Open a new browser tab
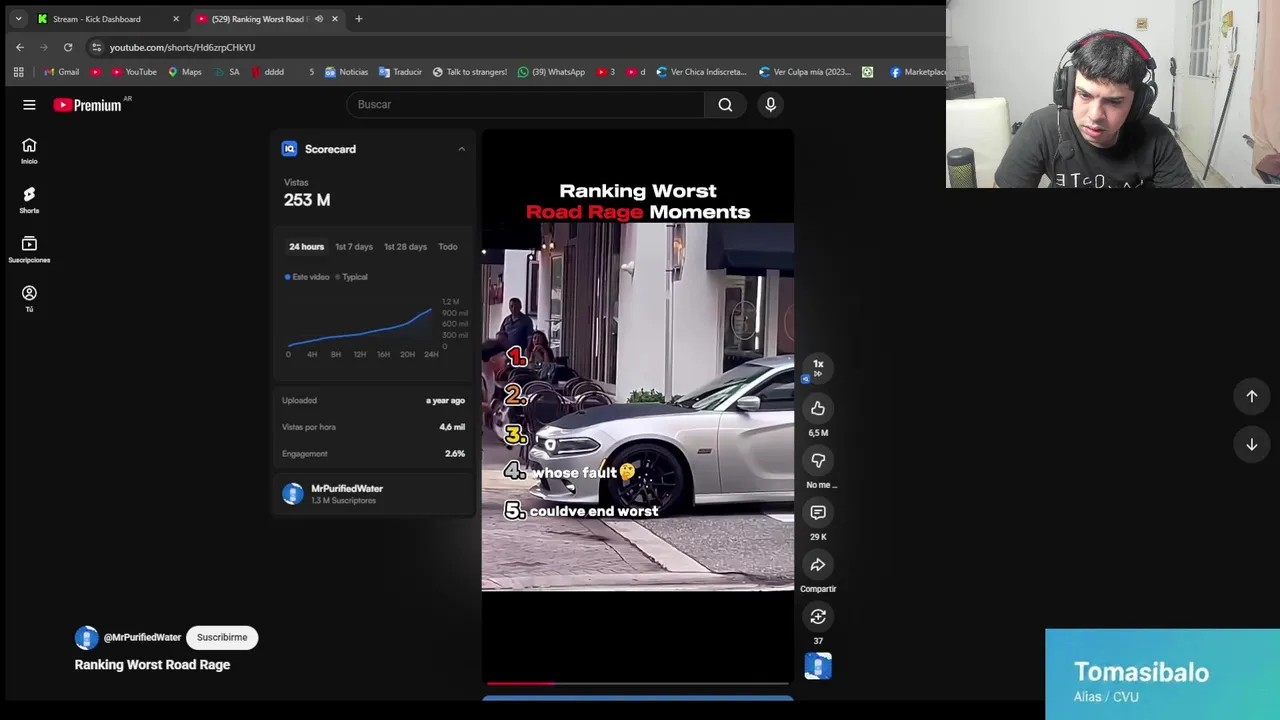1280x720 pixels. click(359, 19)
